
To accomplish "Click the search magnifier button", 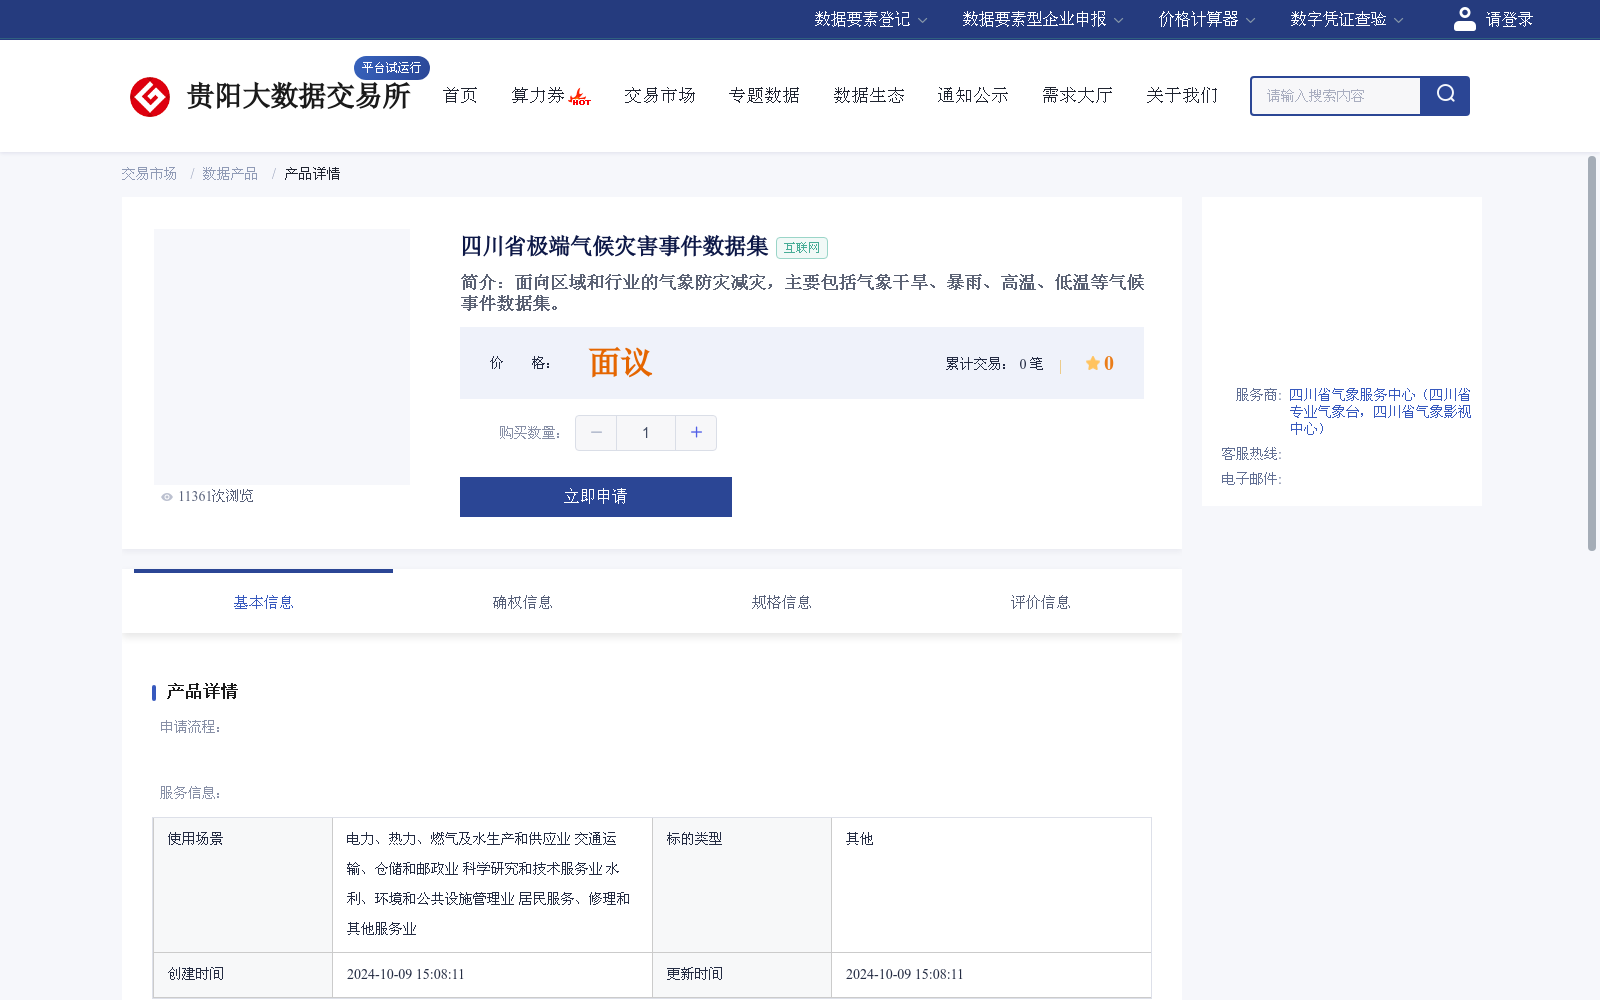I will [x=1445, y=95].
